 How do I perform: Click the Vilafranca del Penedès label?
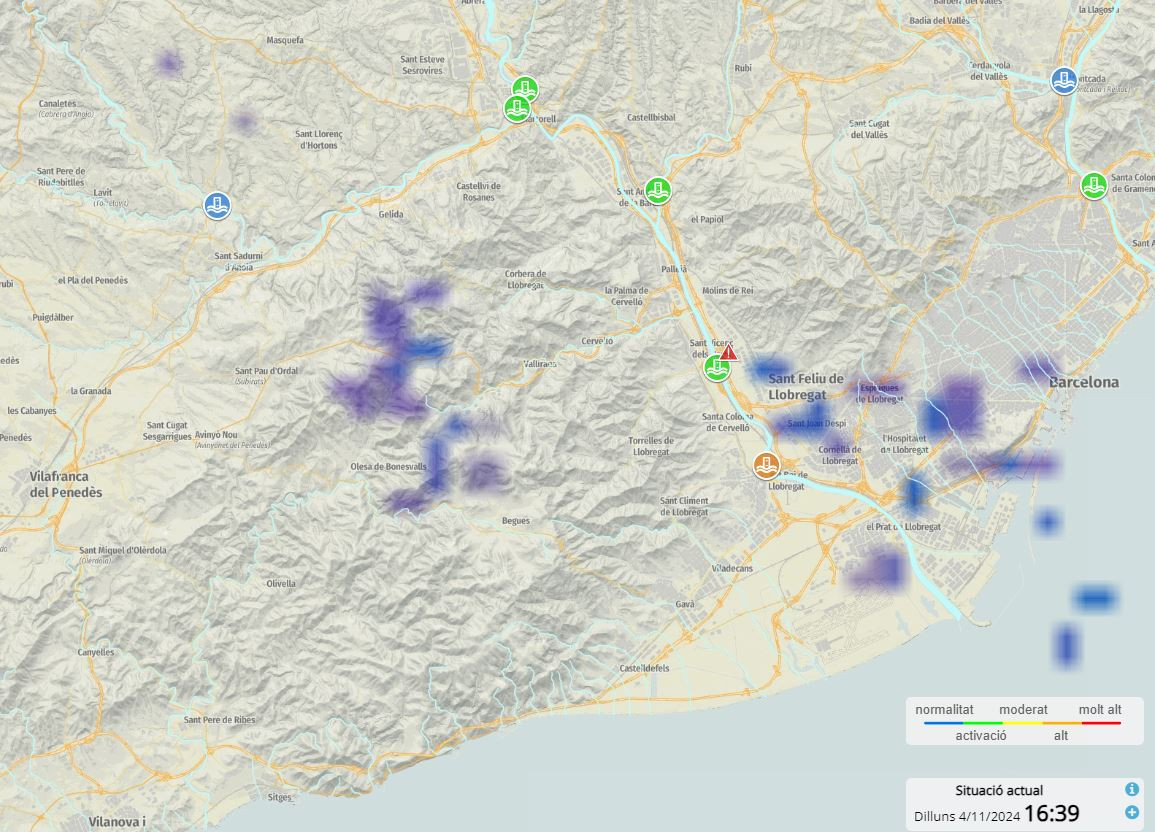click(66, 484)
